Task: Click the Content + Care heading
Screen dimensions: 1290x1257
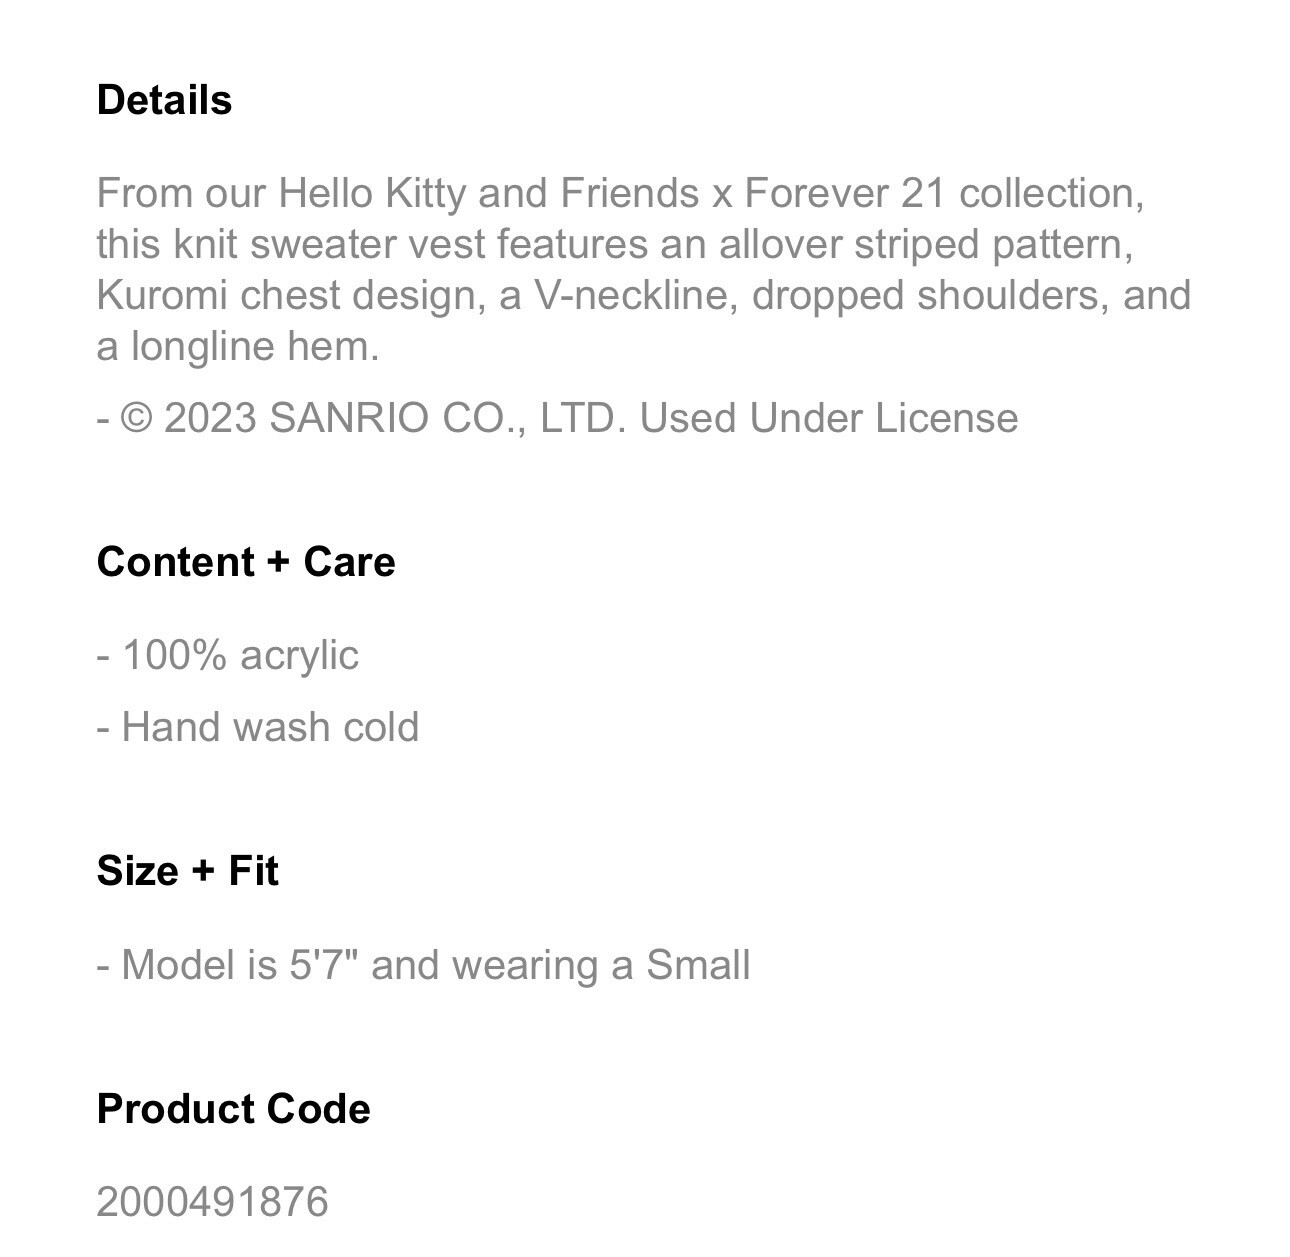Action: click(246, 562)
